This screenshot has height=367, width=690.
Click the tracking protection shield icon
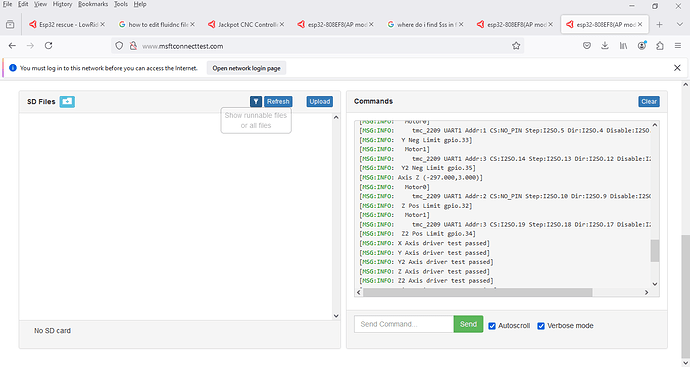[119, 46]
